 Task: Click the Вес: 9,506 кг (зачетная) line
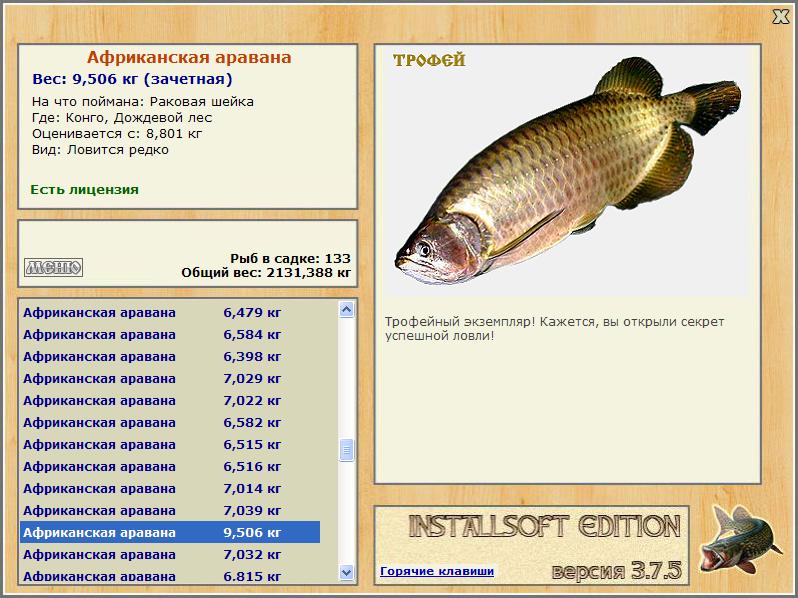coord(132,79)
